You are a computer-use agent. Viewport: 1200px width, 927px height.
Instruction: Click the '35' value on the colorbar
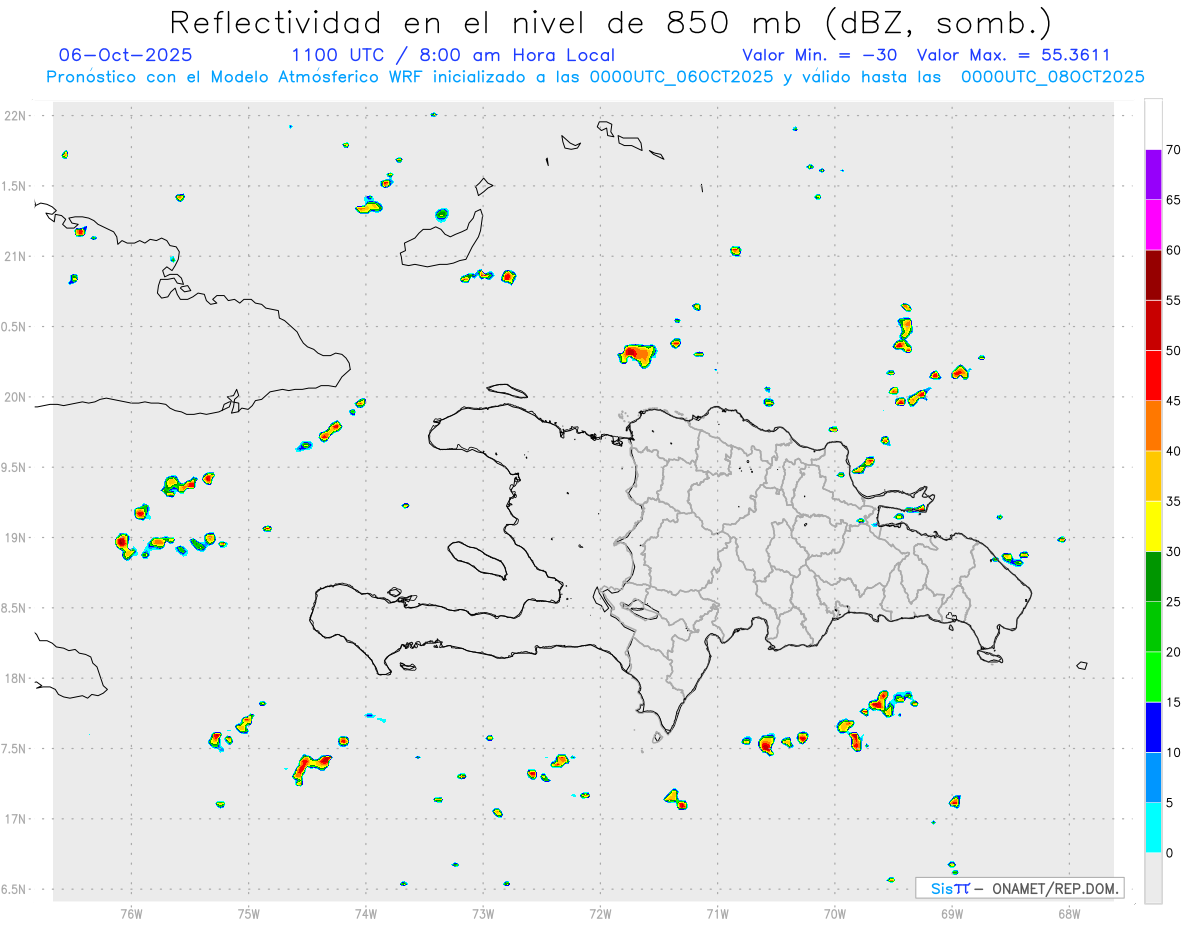(x=1173, y=501)
